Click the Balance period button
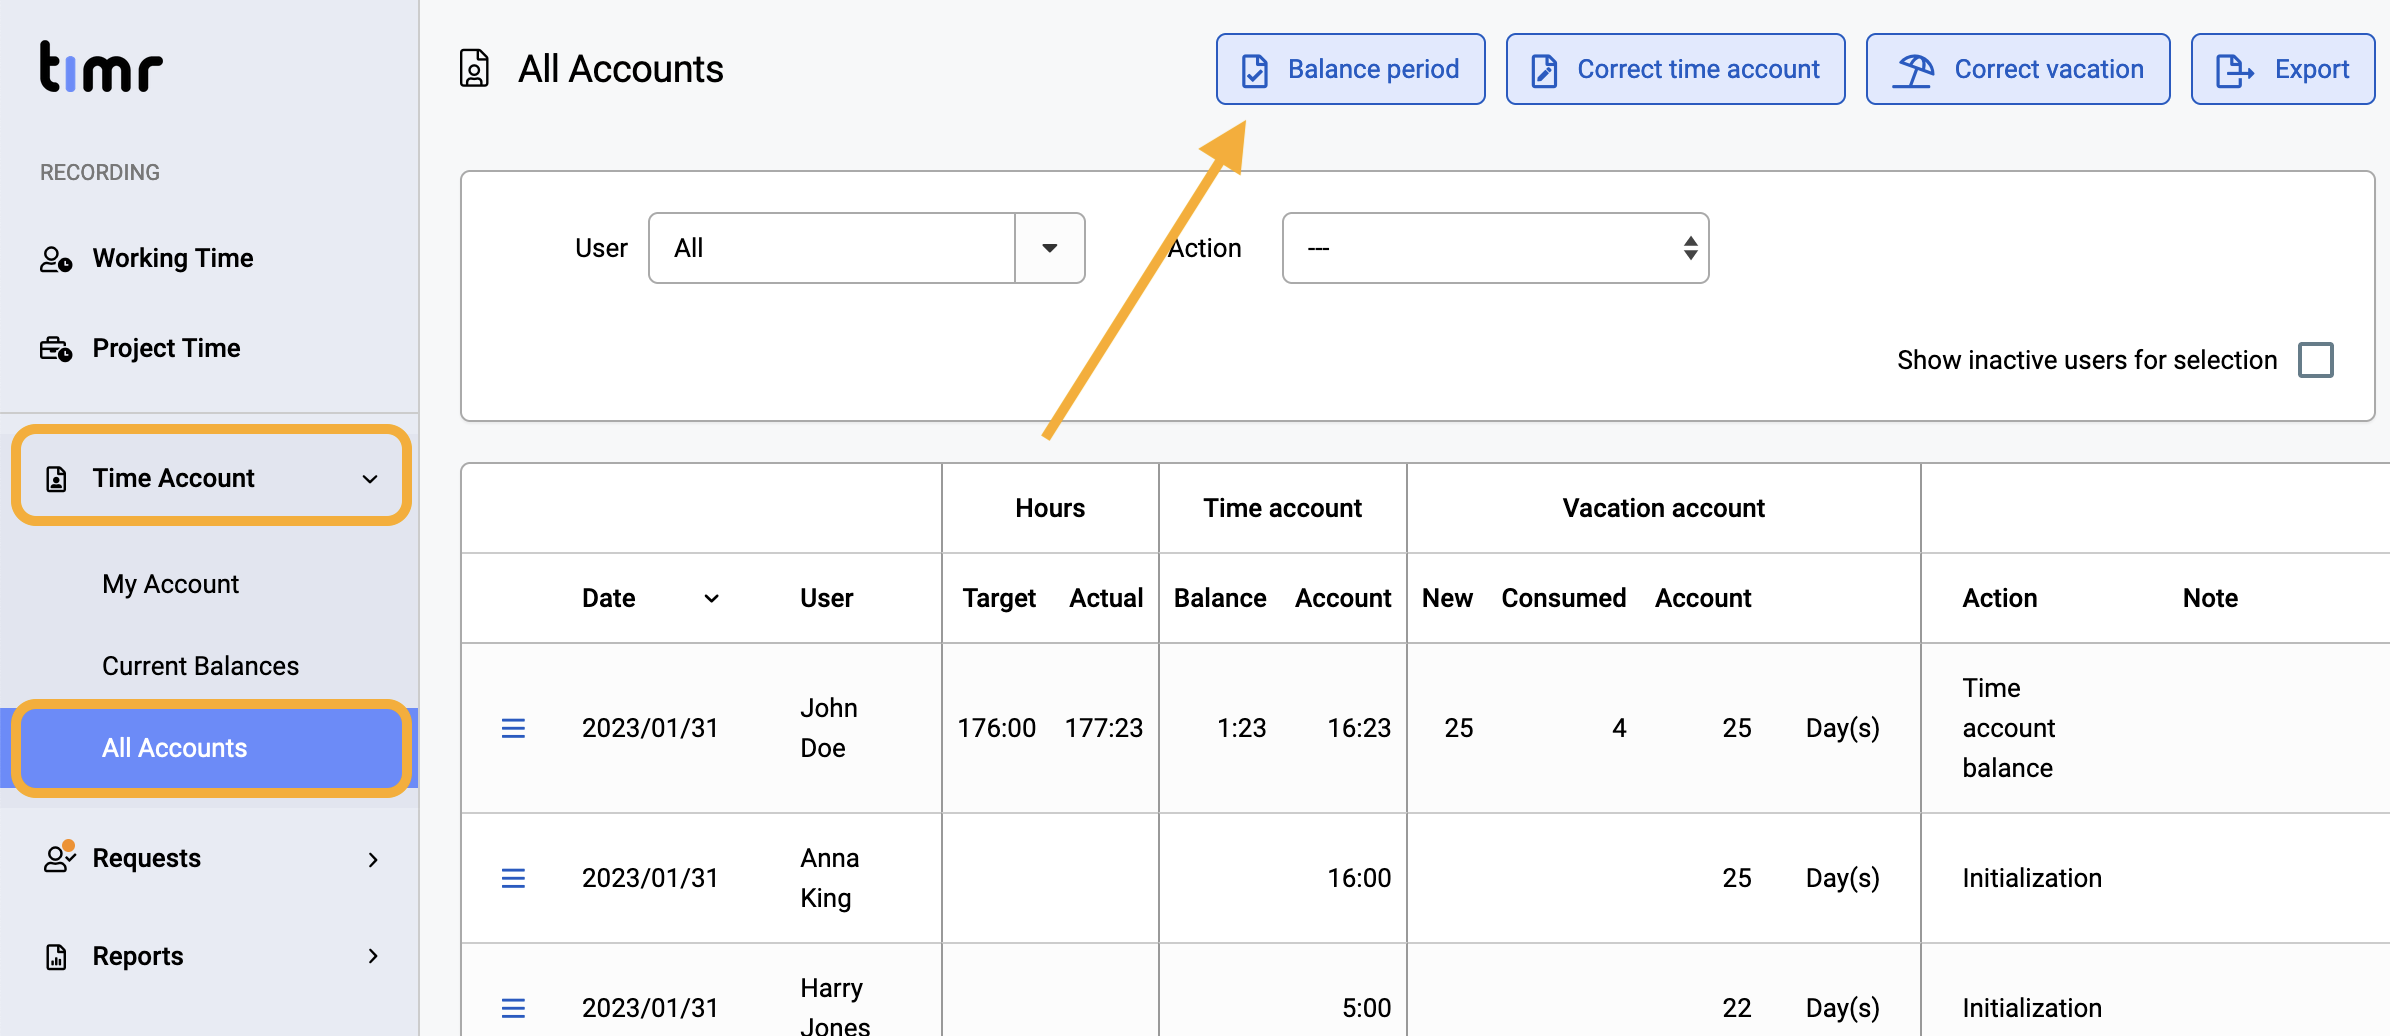2390x1036 pixels. (x=1350, y=69)
